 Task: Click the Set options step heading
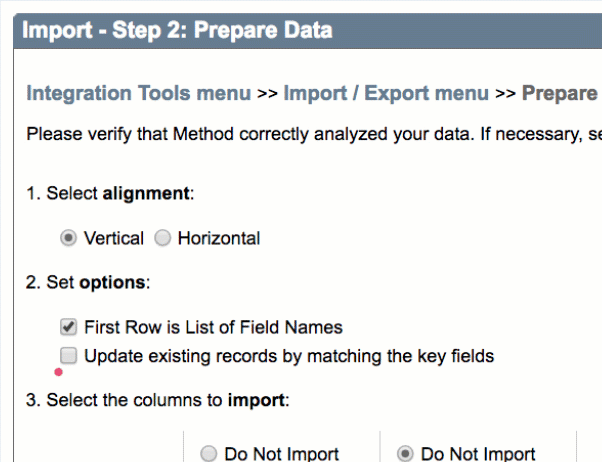point(88,283)
